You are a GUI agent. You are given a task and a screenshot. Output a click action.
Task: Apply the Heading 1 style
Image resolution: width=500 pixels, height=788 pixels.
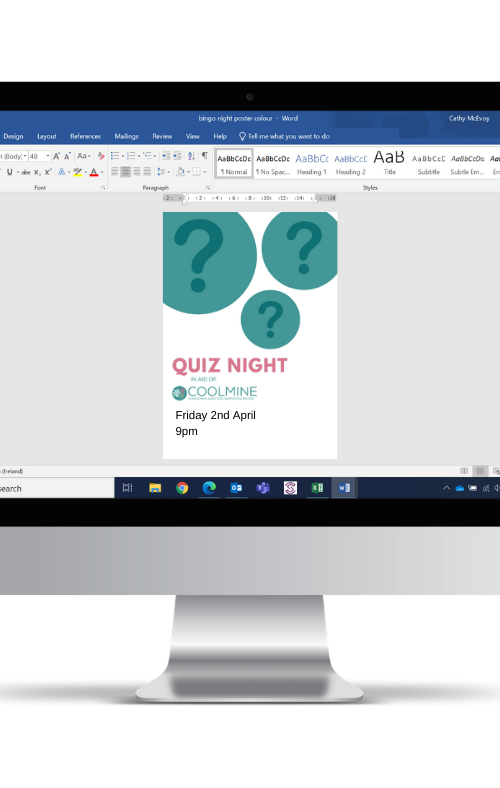click(x=312, y=164)
